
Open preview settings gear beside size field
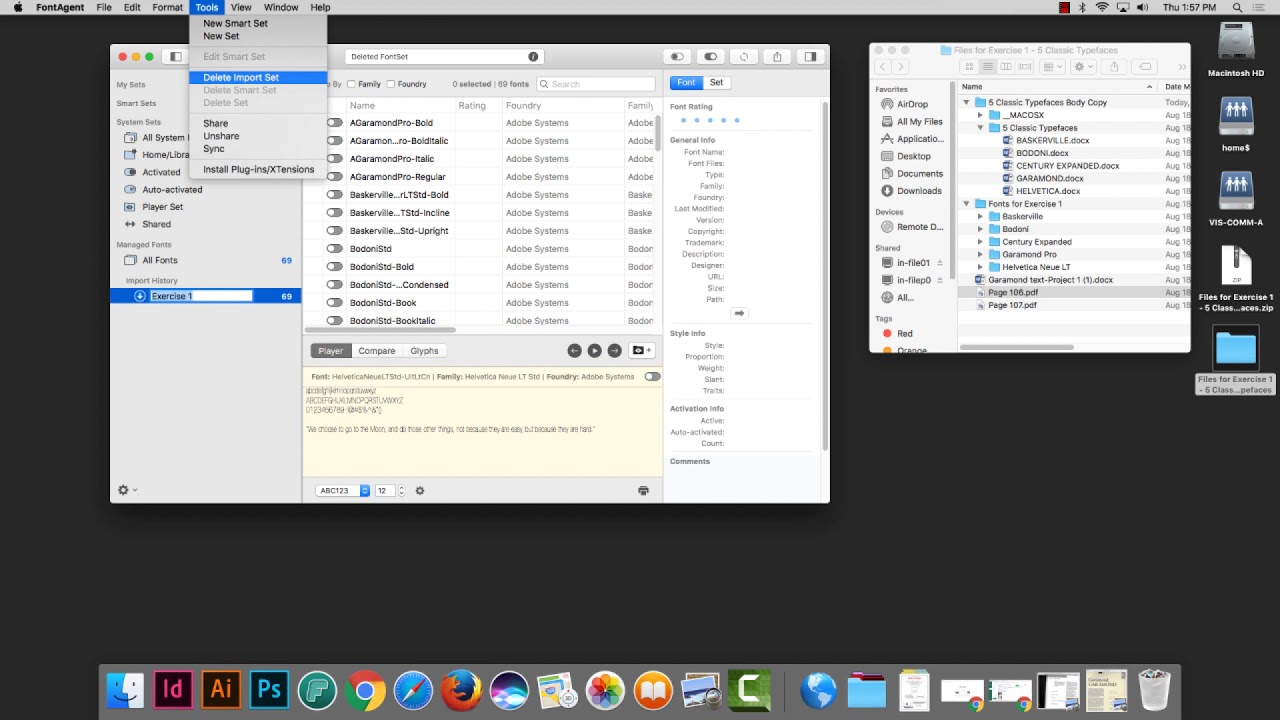[420, 491]
